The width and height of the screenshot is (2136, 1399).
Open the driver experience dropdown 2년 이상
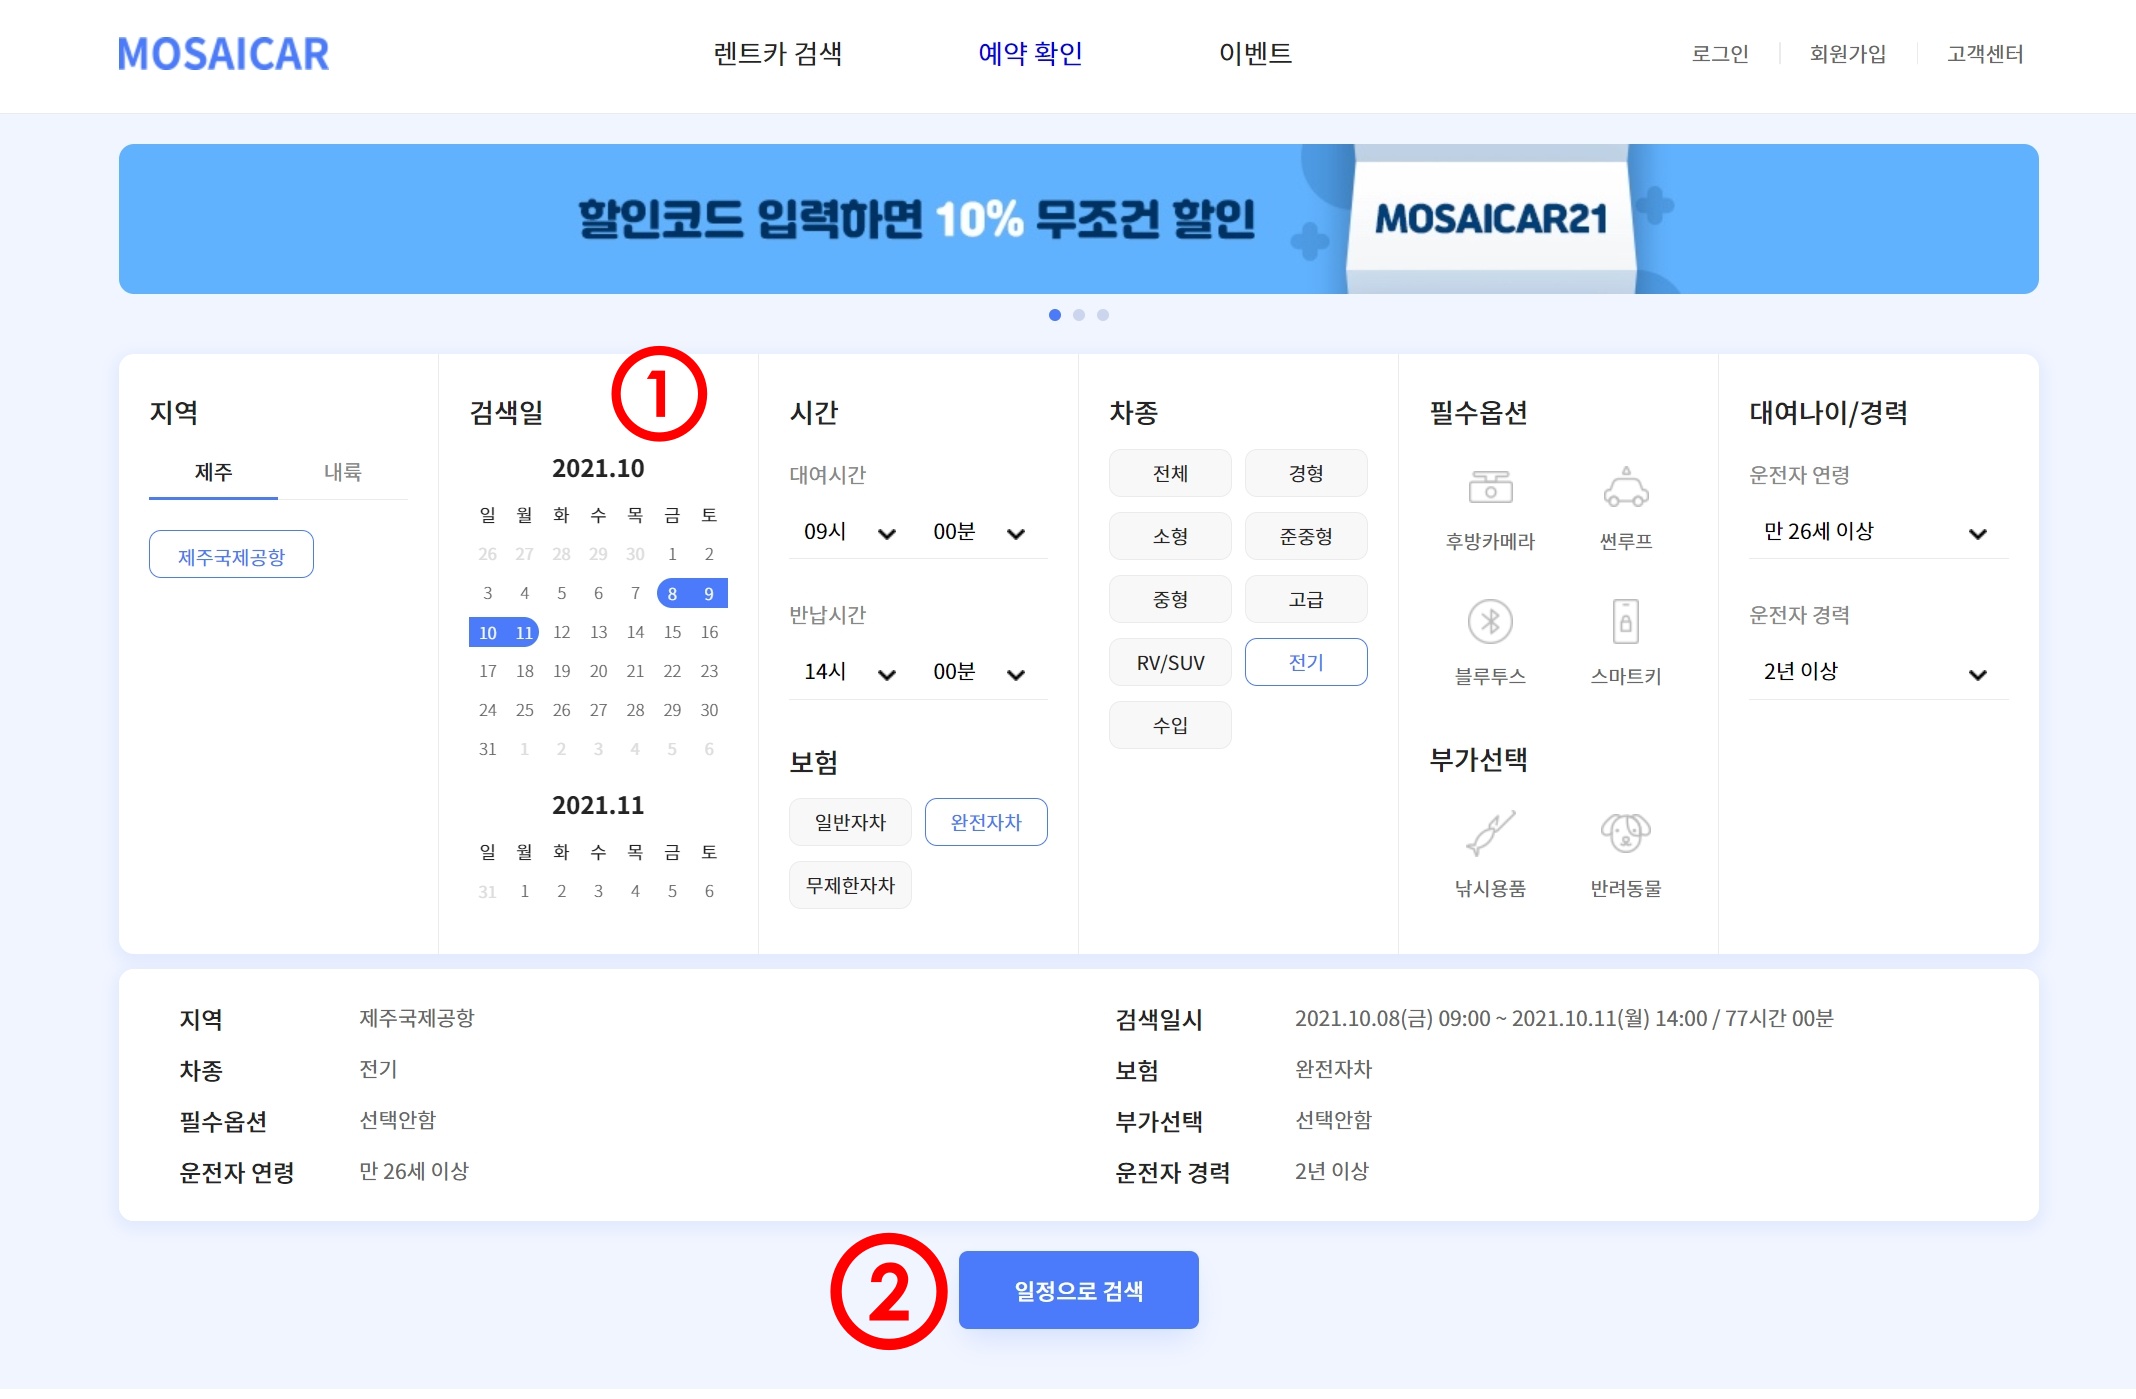tap(1877, 671)
